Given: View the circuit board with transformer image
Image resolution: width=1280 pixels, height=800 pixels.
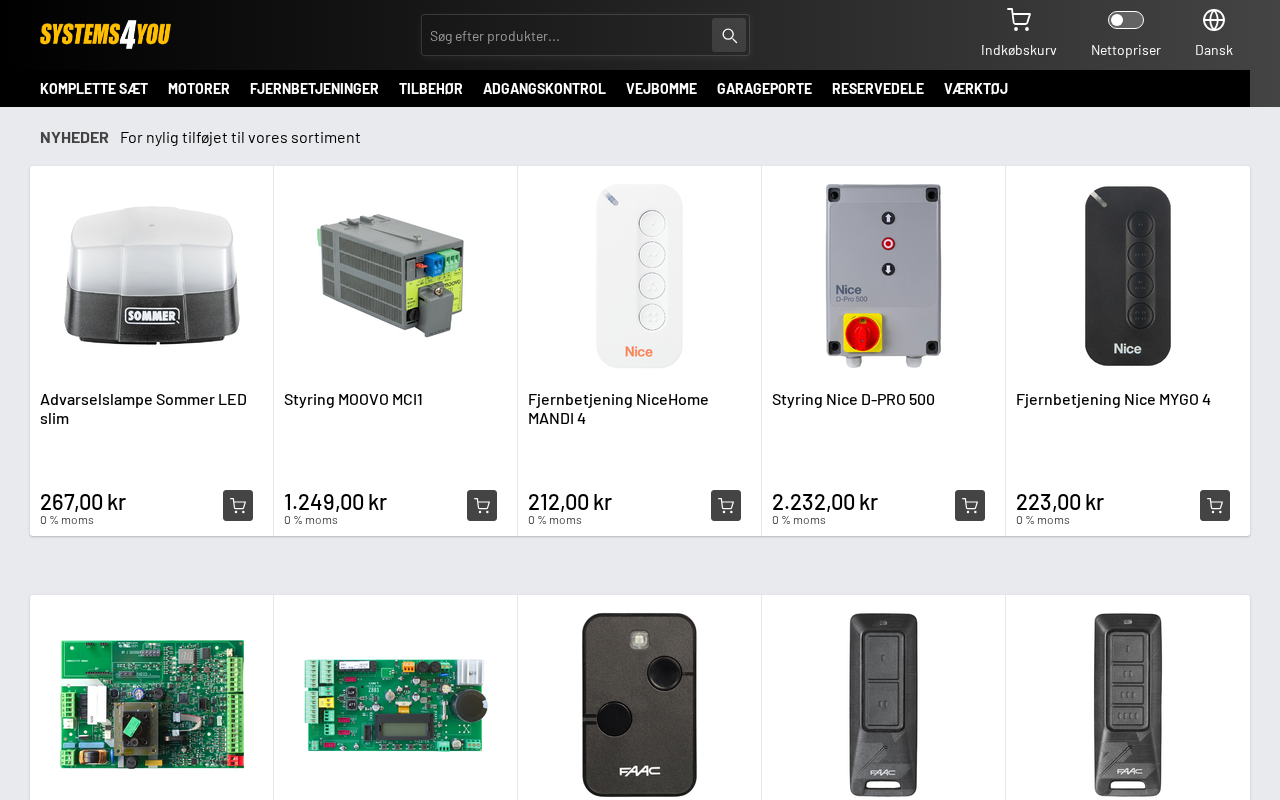Looking at the screenshot, I should click(152, 704).
